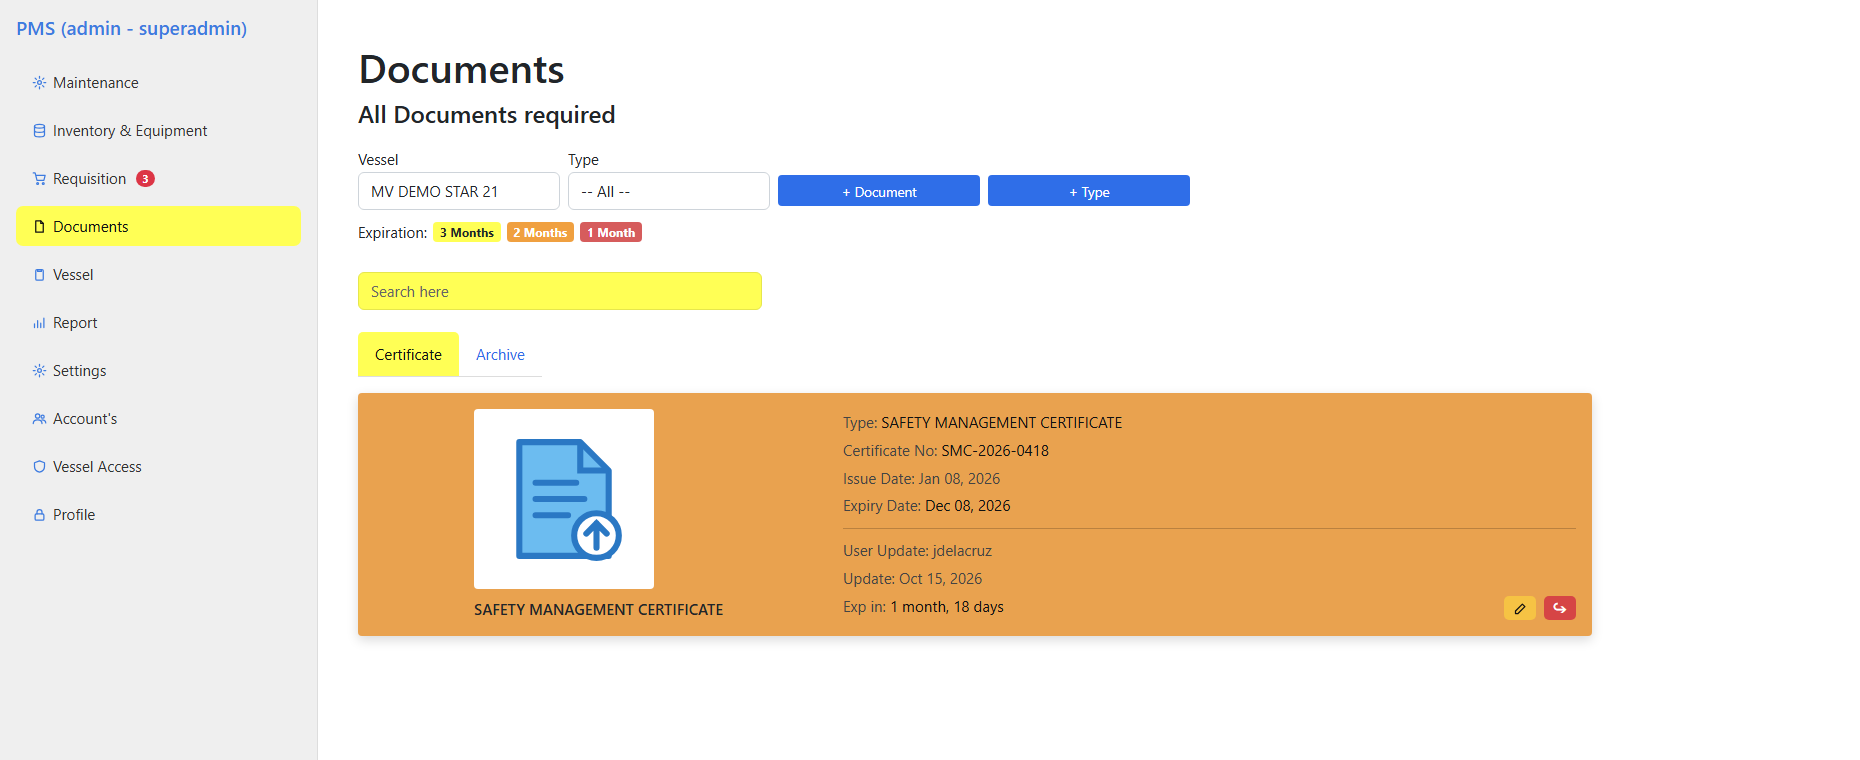Click the Report bar chart icon

pyautogui.click(x=39, y=323)
